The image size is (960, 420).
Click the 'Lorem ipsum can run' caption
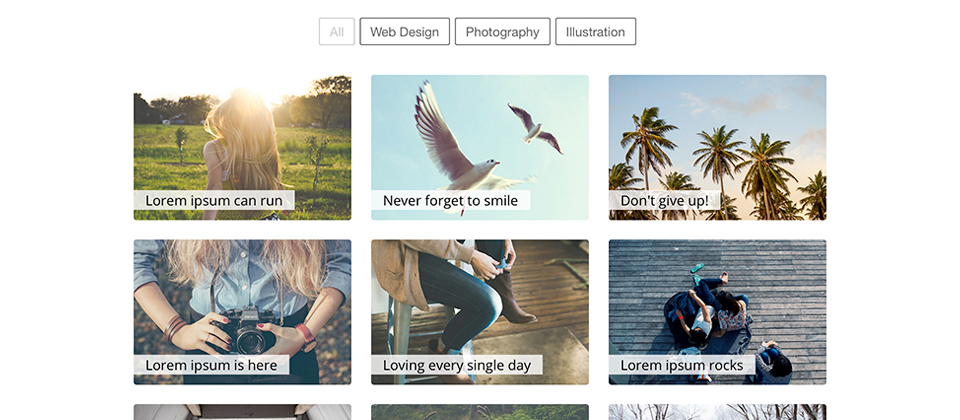[214, 201]
